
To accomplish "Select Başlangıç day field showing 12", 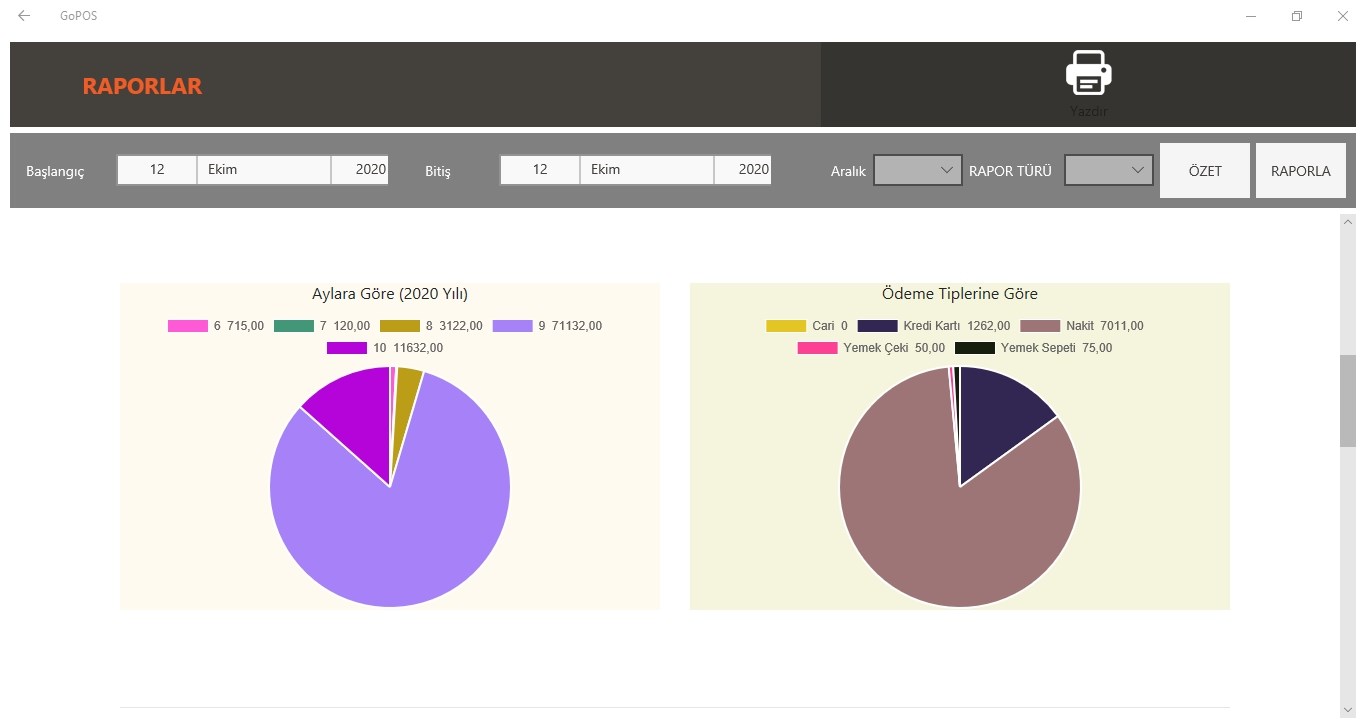I will 157,170.
